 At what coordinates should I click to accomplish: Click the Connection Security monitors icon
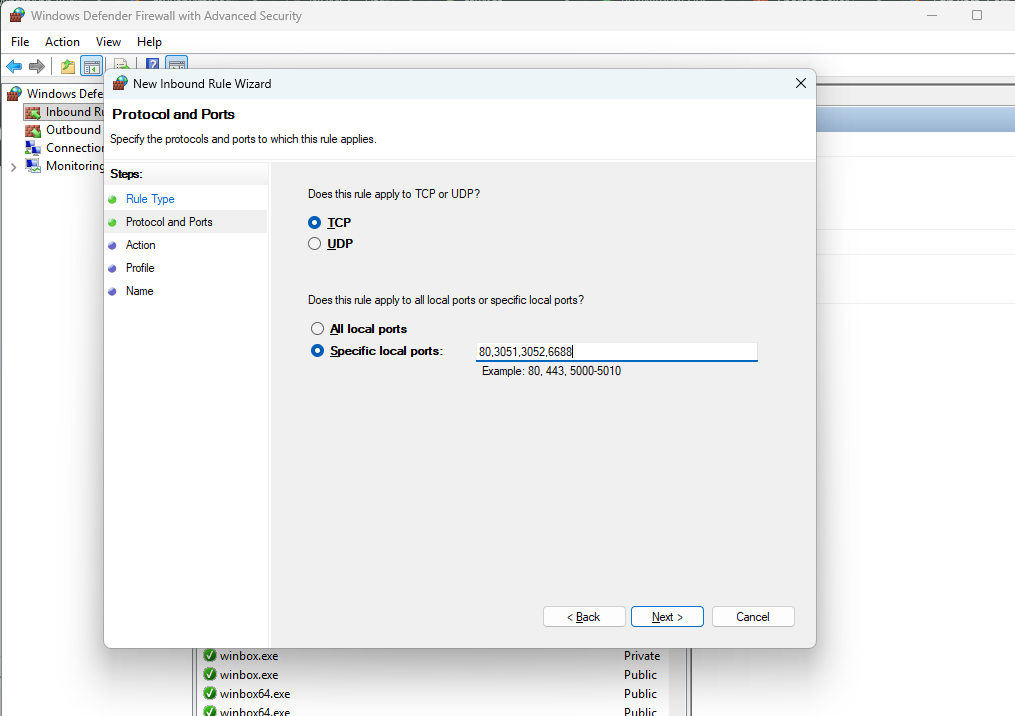pos(32,148)
